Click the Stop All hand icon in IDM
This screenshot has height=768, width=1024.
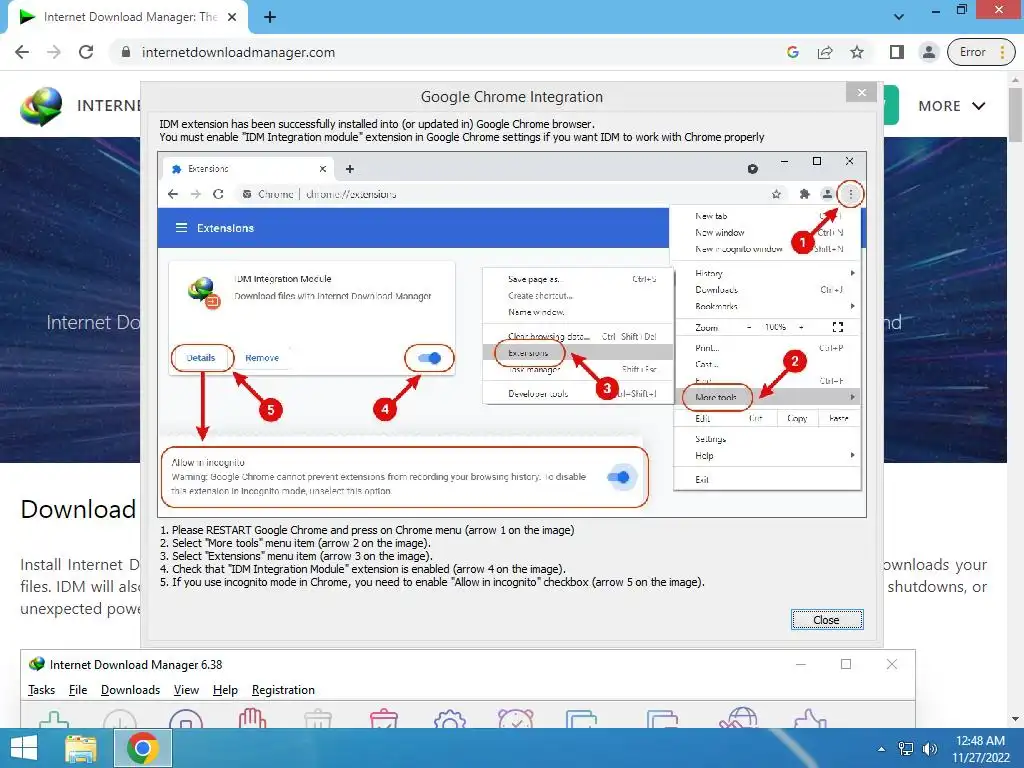pyautogui.click(x=252, y=719)
